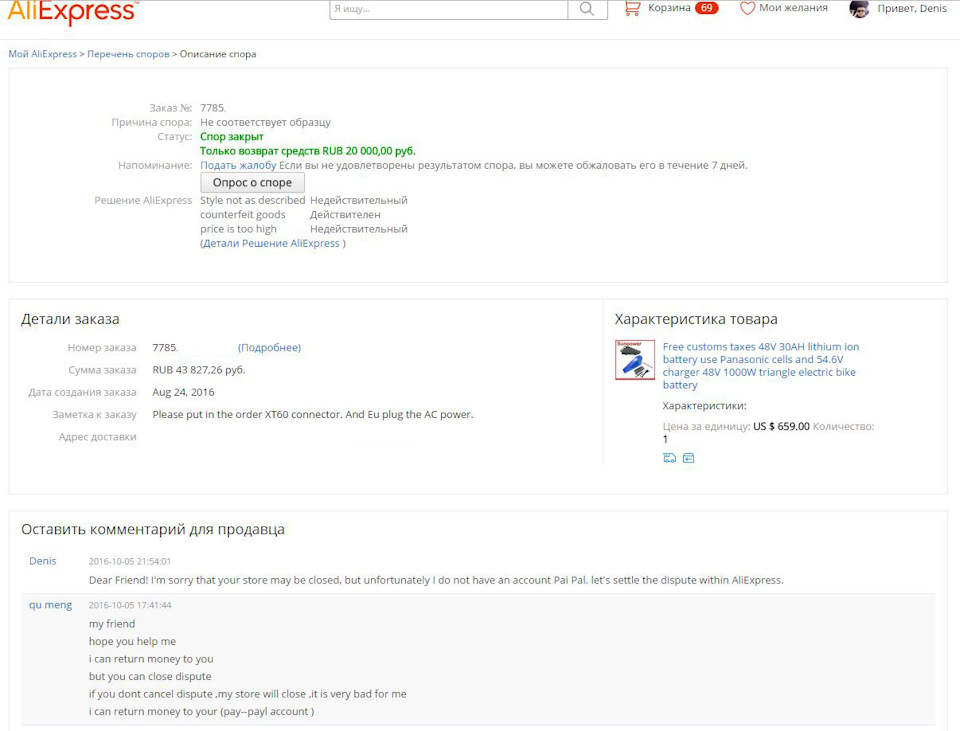Open the Перечень споров breadcrumb
This screenshot has width=960, height=731.
pos(128,54)
